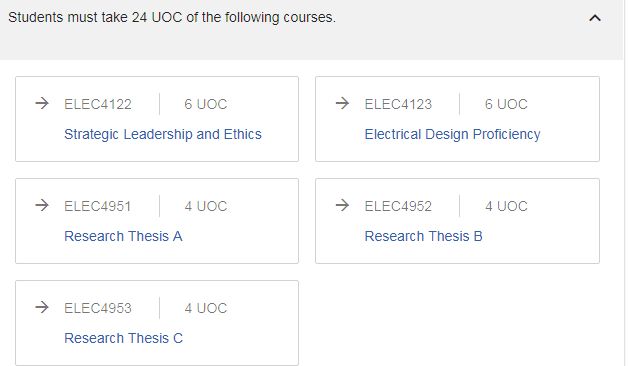The width and height of the screenshot is (630, 366).
Task: Click the arrow icon beside ELEC4952
Action: tap(342, 205)
